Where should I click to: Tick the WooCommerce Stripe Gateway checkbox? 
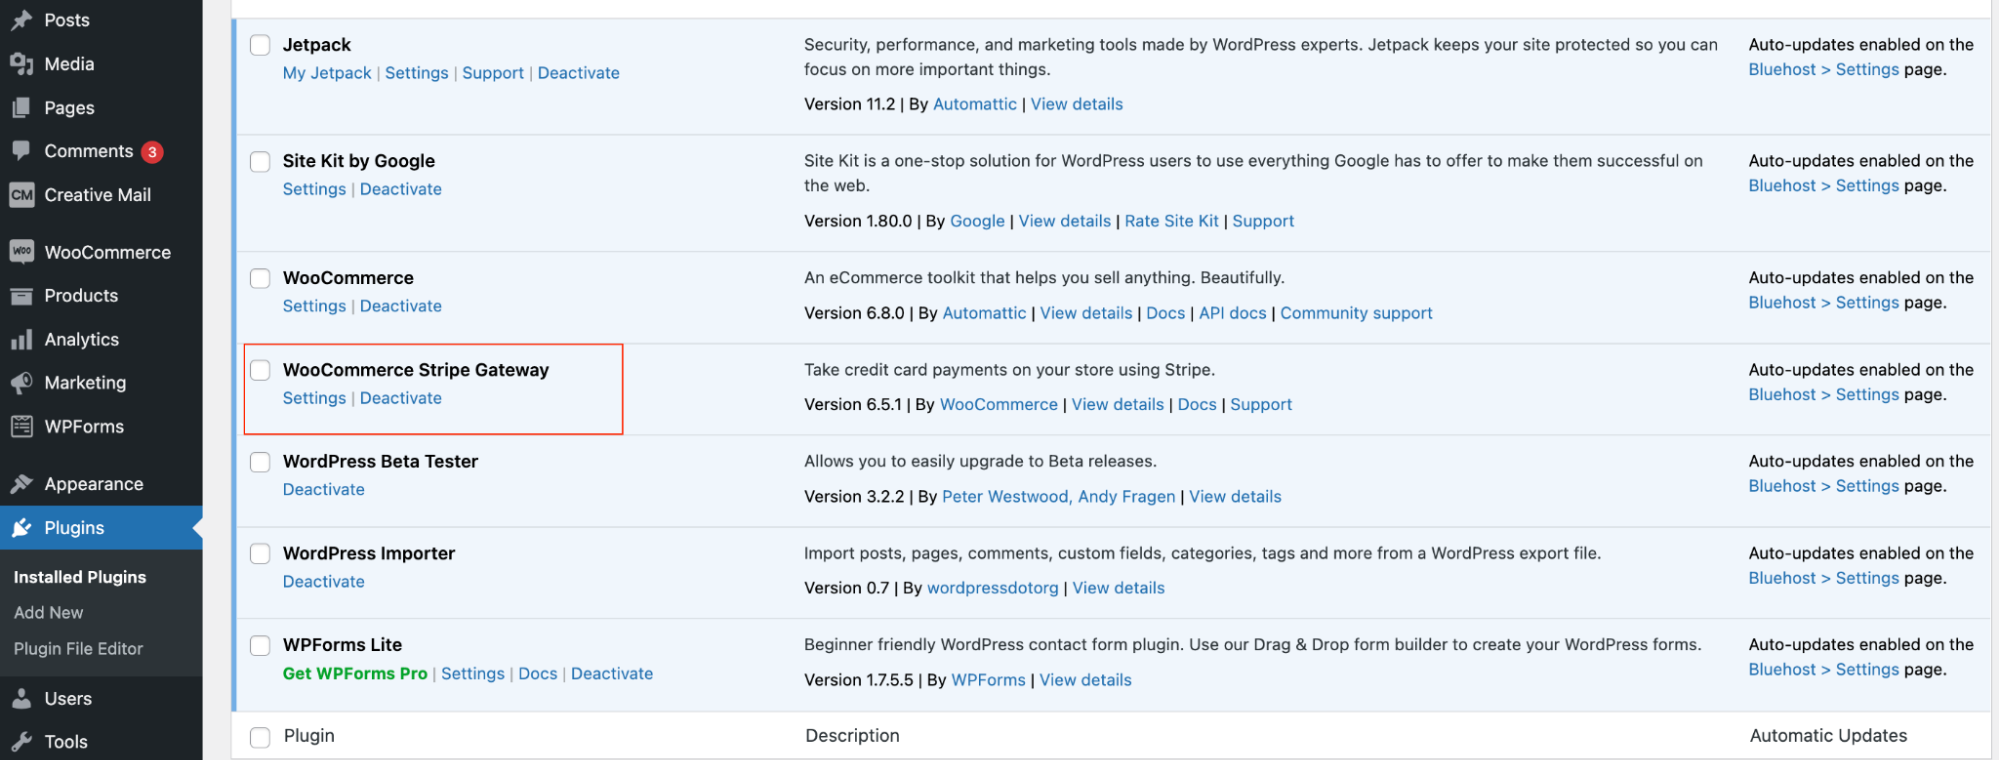(260, 370)
